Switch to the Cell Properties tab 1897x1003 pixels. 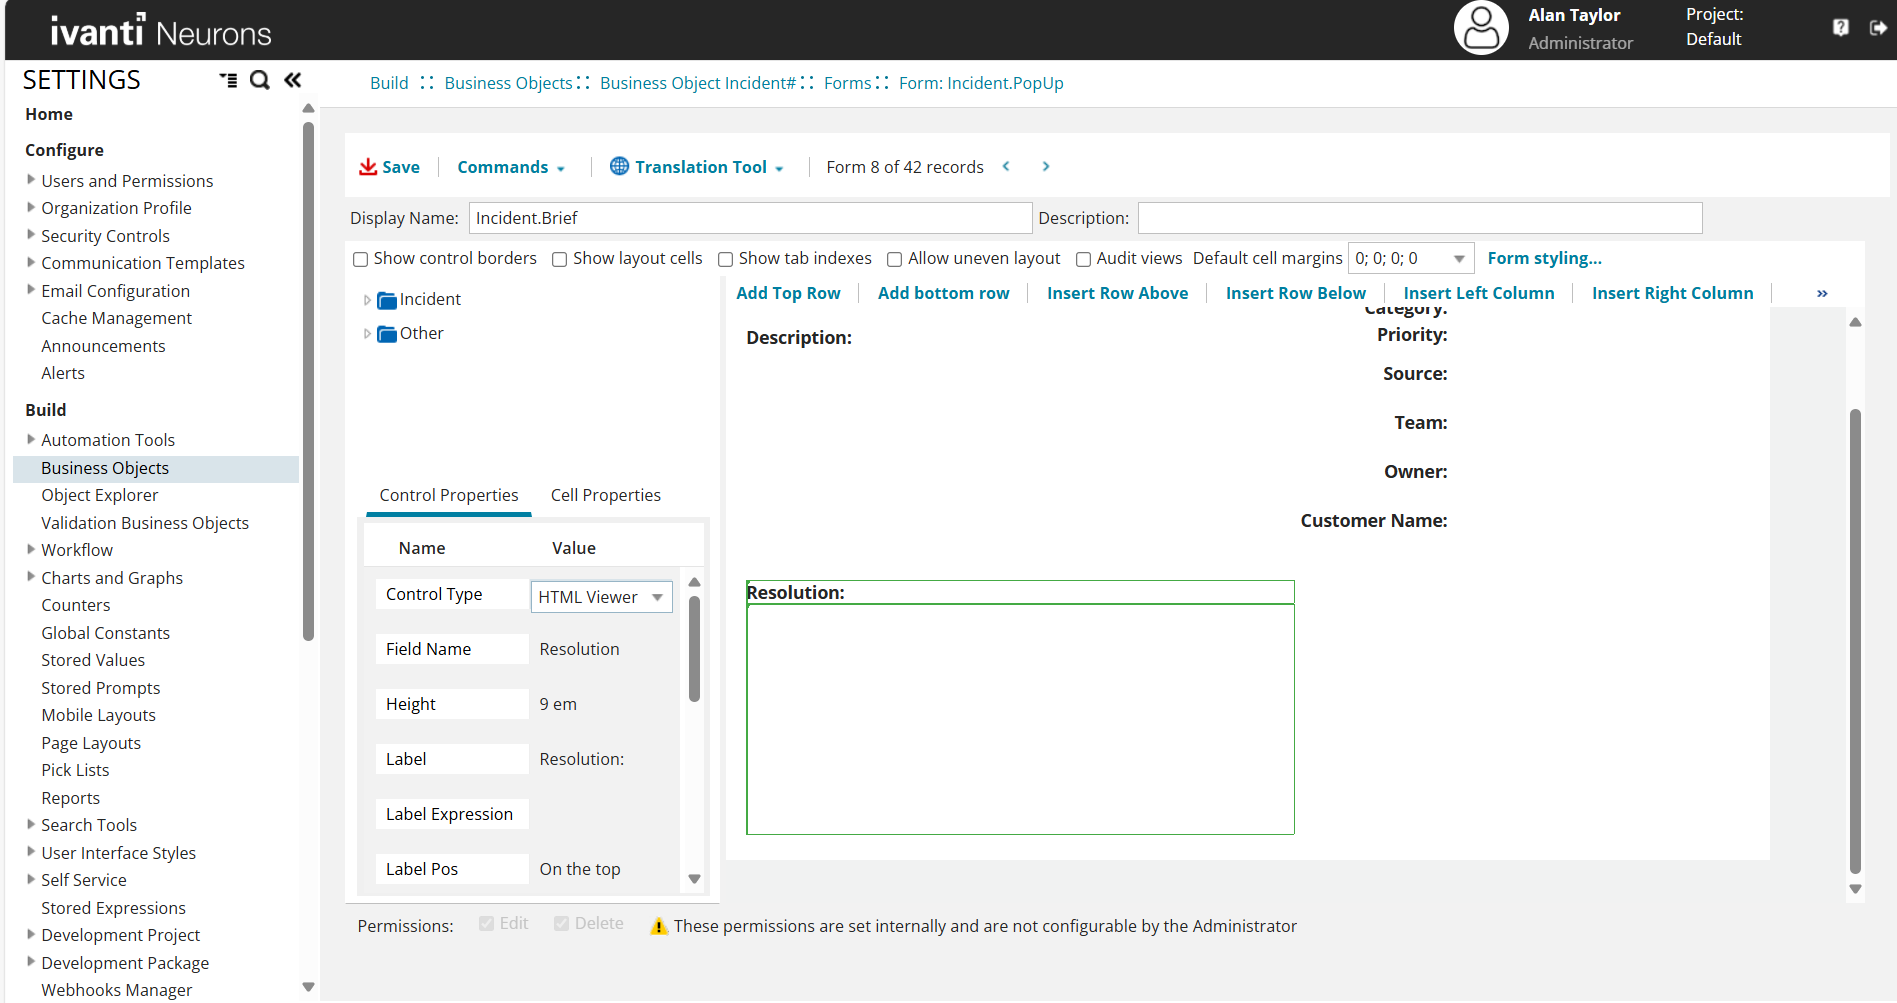pos(605,495)
